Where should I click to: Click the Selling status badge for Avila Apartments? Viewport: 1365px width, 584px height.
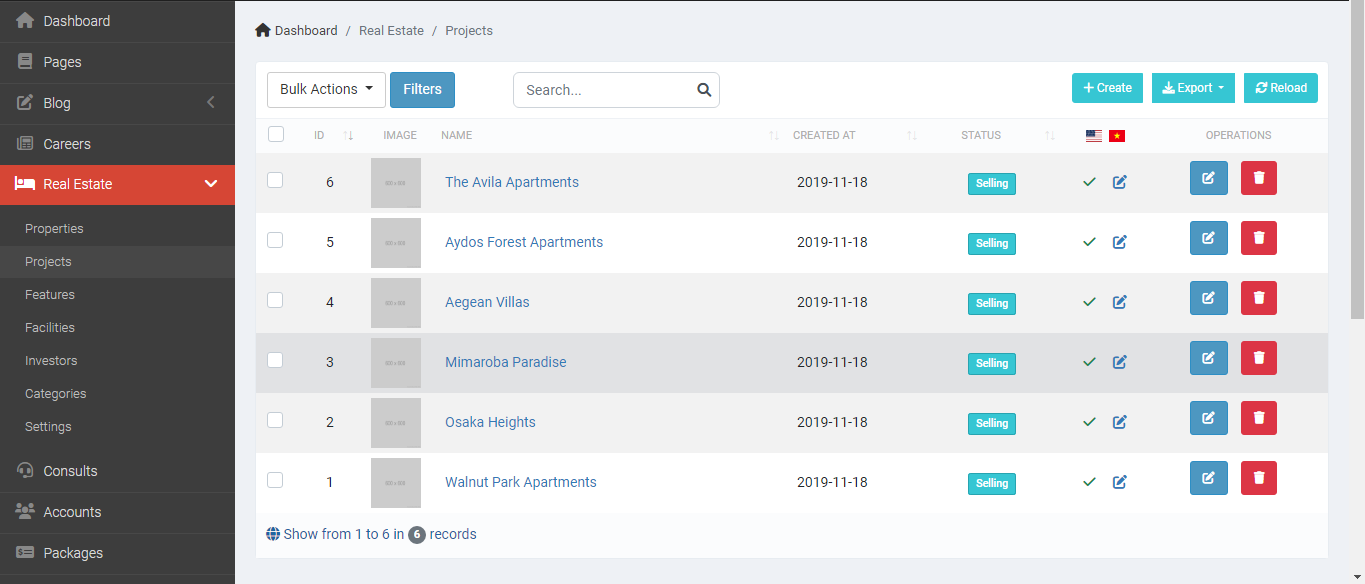[x=991, y=183]
